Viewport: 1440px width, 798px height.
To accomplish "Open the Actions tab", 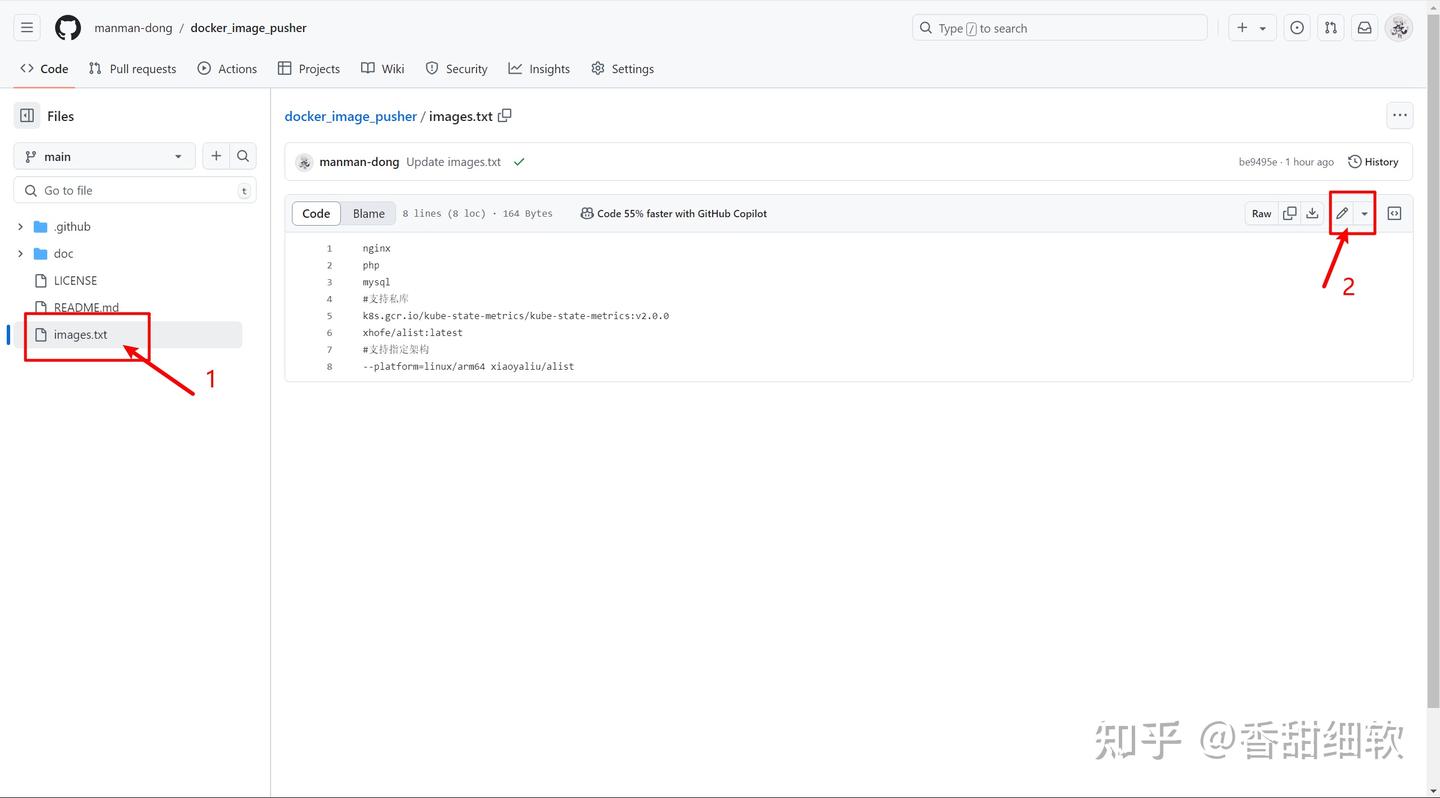I will click(x=227, y=68).
